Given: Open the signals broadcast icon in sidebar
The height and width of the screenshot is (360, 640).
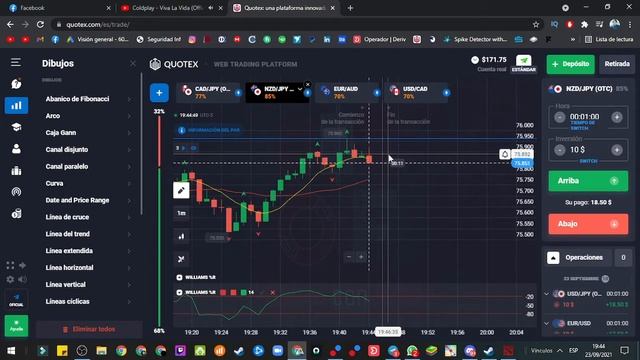Looking at the screenshot, I should (16, 191).
